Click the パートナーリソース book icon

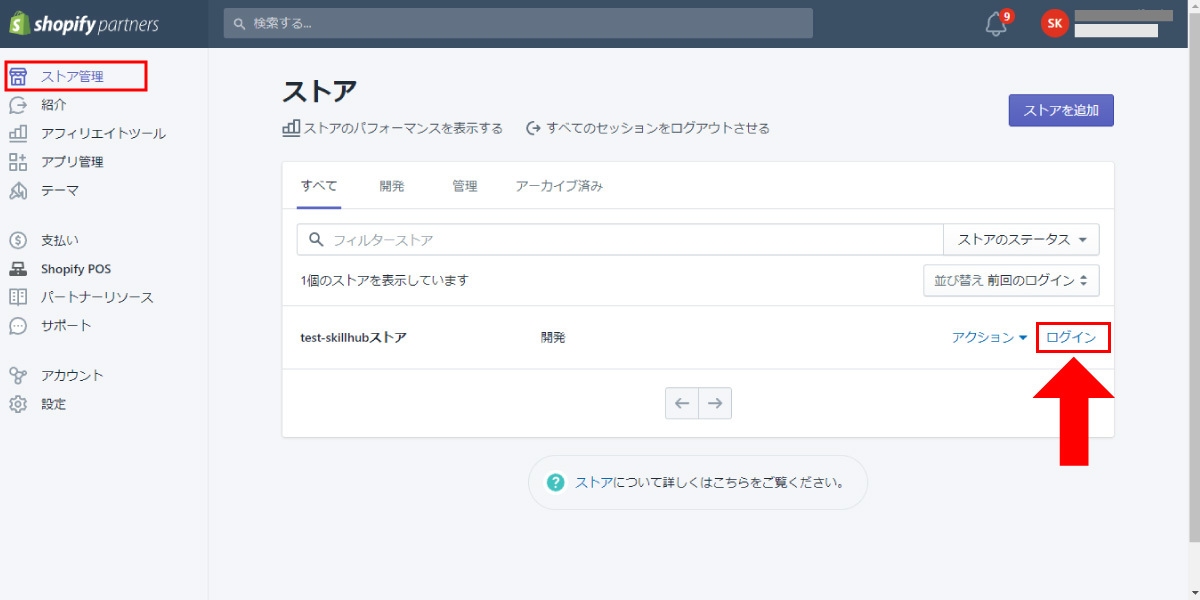tap(18, 297)
